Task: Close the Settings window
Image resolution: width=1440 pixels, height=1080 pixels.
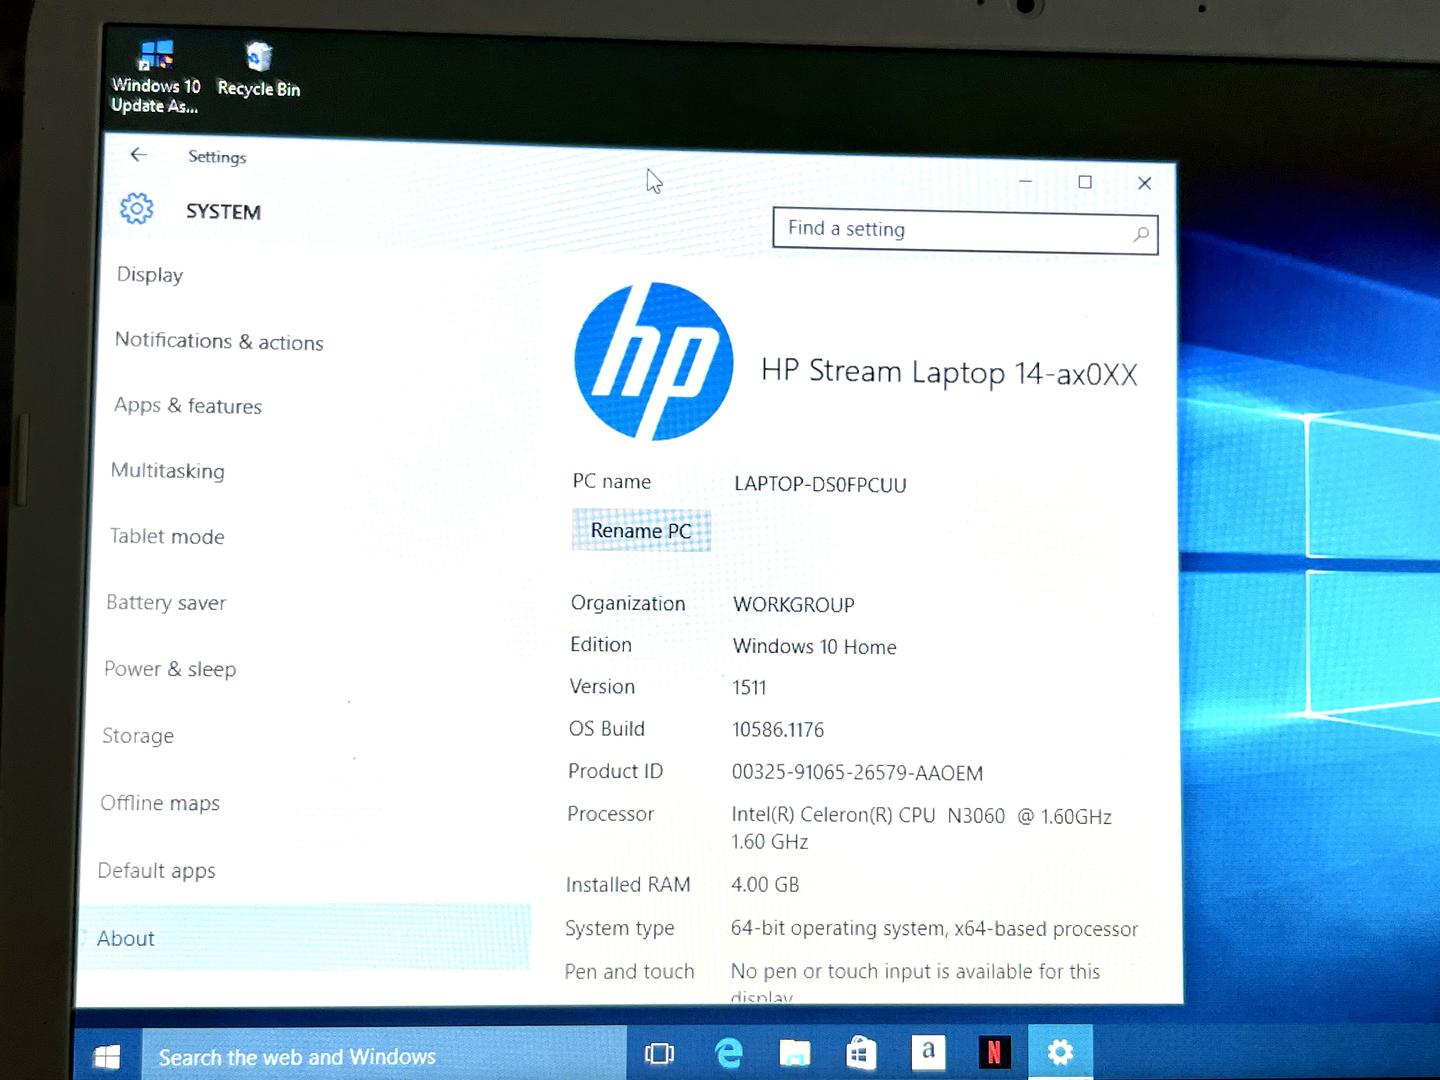Action: (x=1145, y=183)
